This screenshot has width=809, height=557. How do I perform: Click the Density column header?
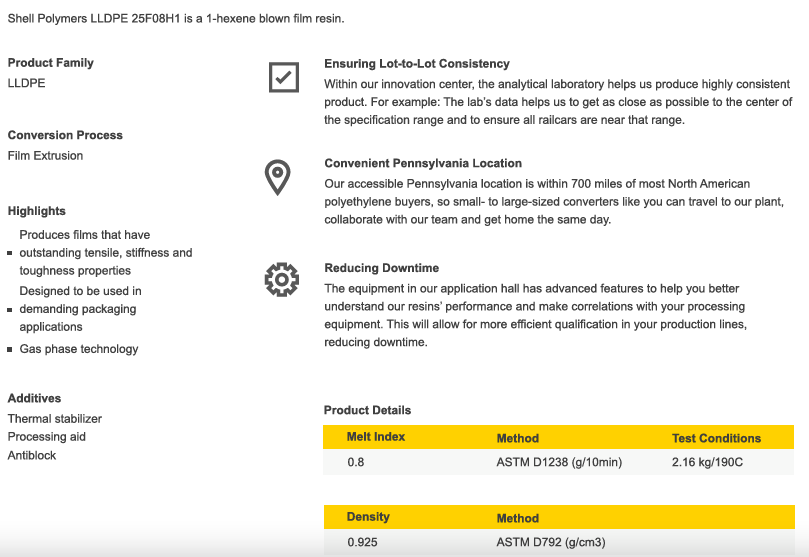[x=368, y=517]
